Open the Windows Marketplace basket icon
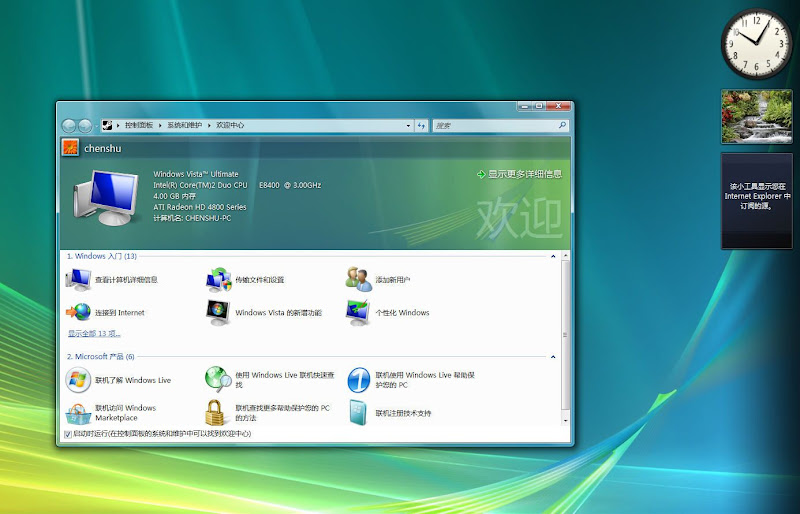Screen dimensions: 800x514 pos(78,413)
